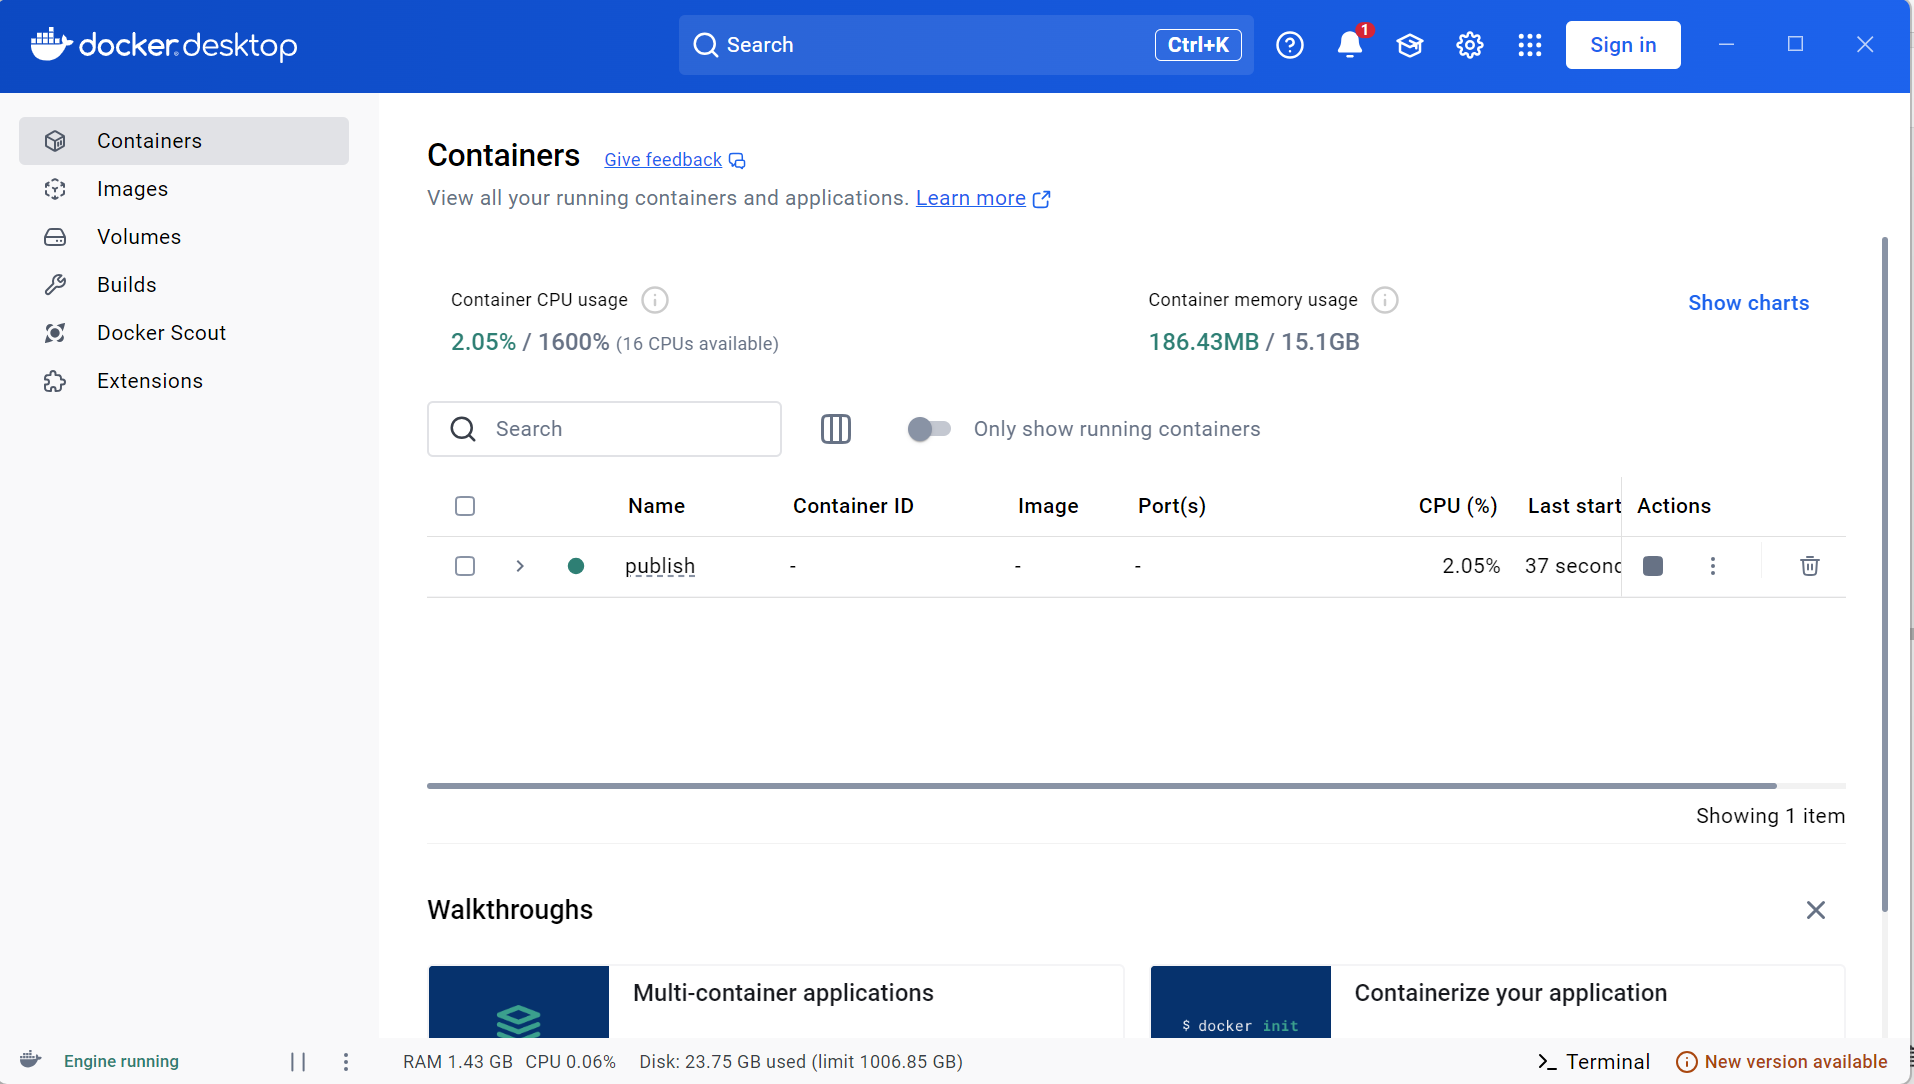Go to Volumes in sidebar

click(x=184, y=237)
